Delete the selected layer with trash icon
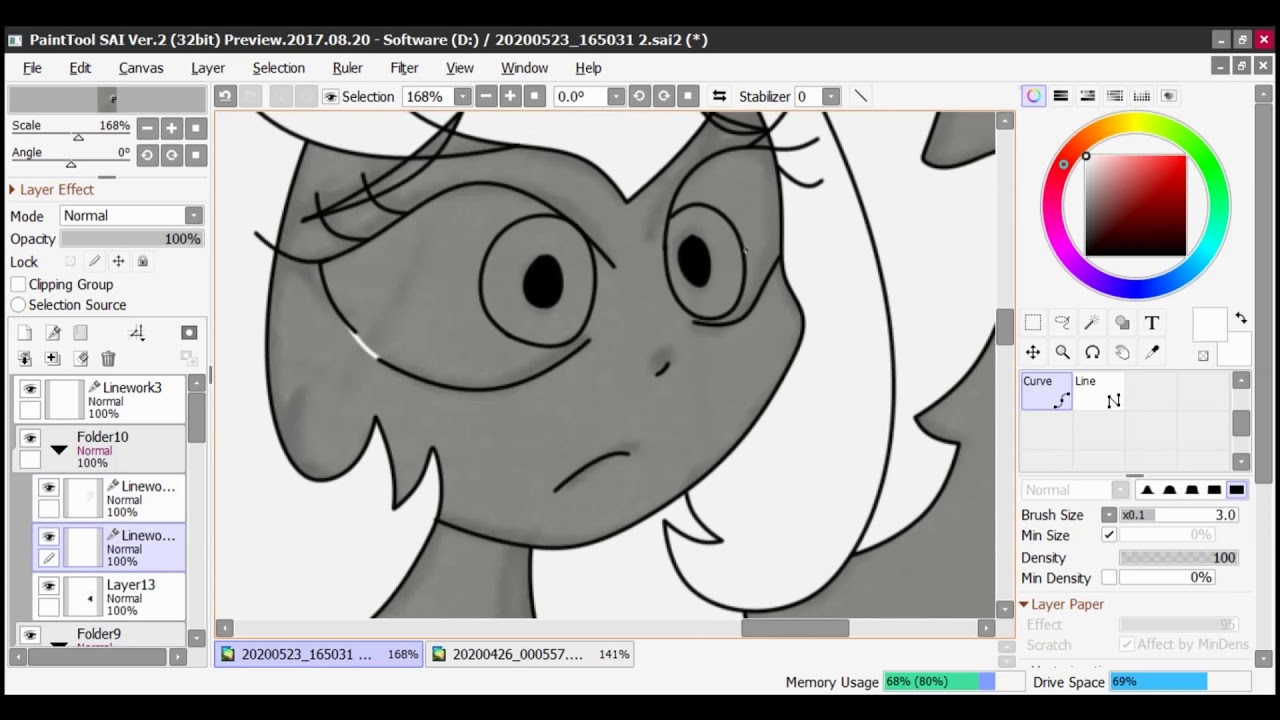The image size is (1280, 720). [108, 359]
